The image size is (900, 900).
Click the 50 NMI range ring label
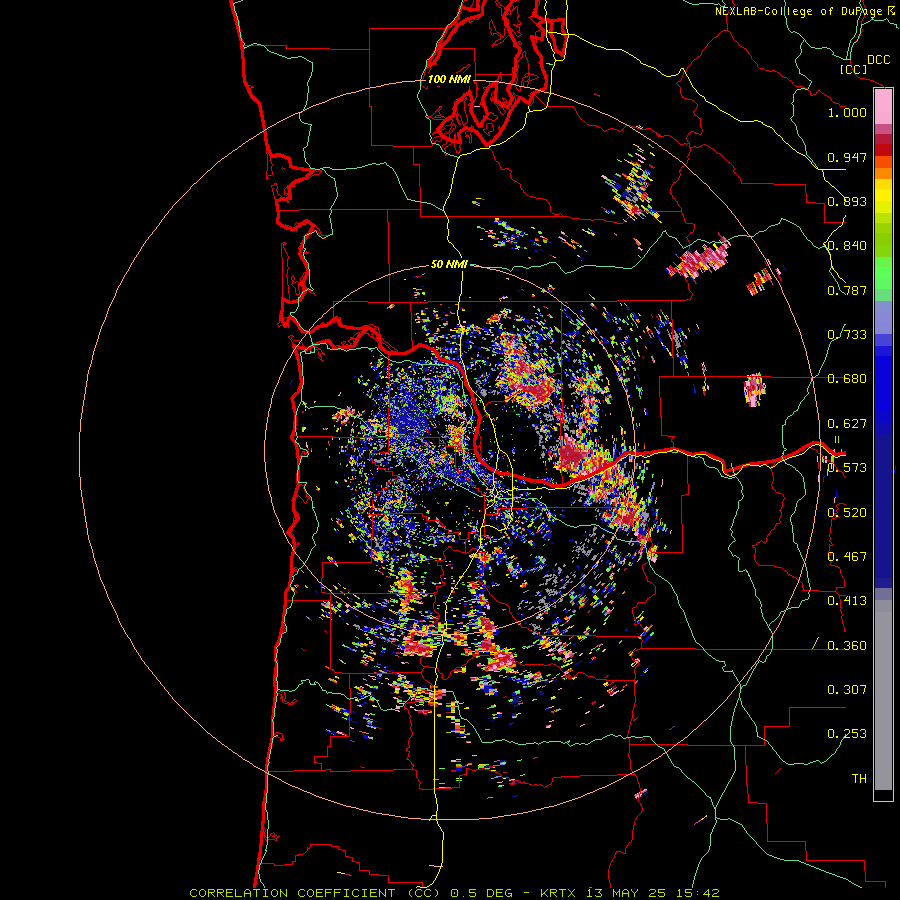click(449, 264)
